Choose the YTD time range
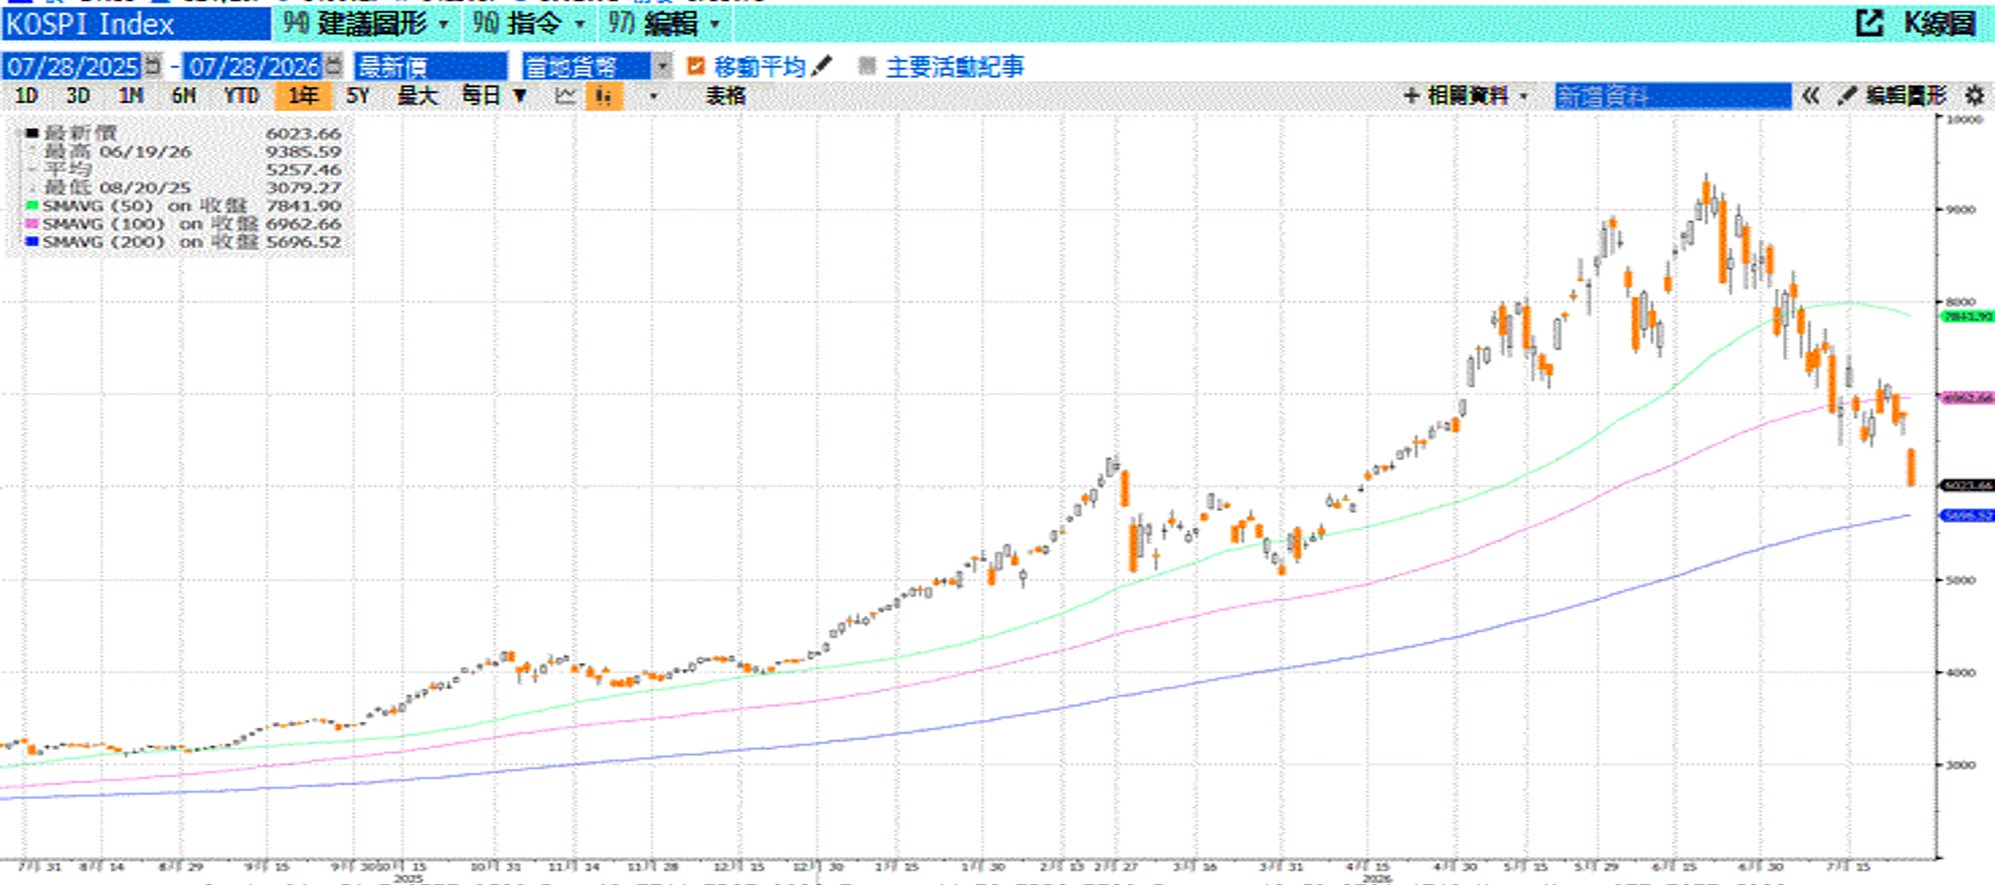The image size is (1995, 885). pos(241,96)
